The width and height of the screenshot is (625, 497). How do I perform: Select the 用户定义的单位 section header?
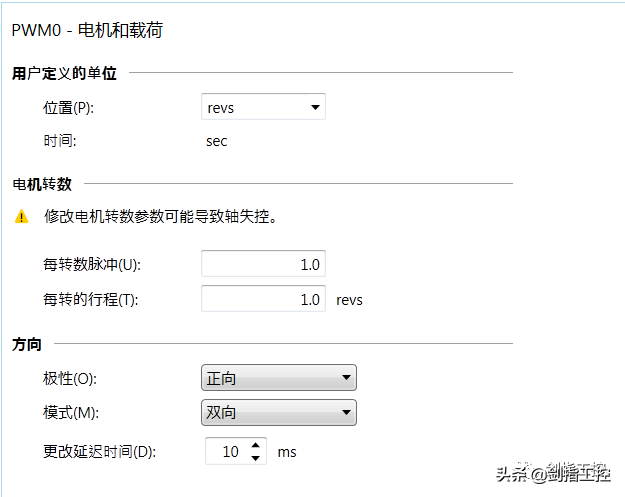pos(64,73)
